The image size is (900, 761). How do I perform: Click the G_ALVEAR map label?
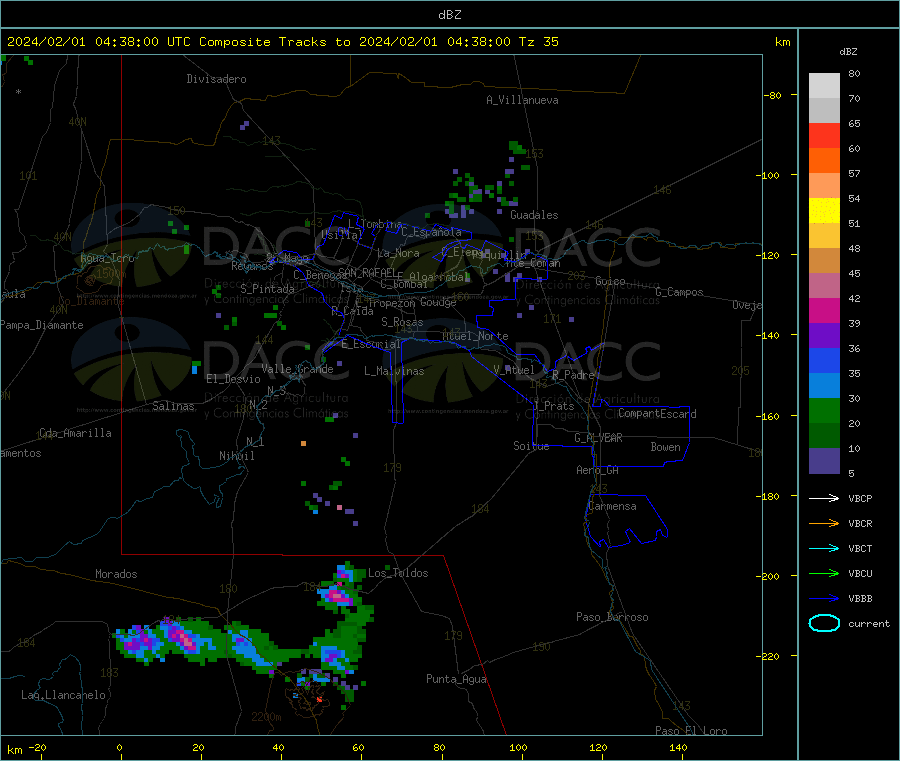pos(599,438)
